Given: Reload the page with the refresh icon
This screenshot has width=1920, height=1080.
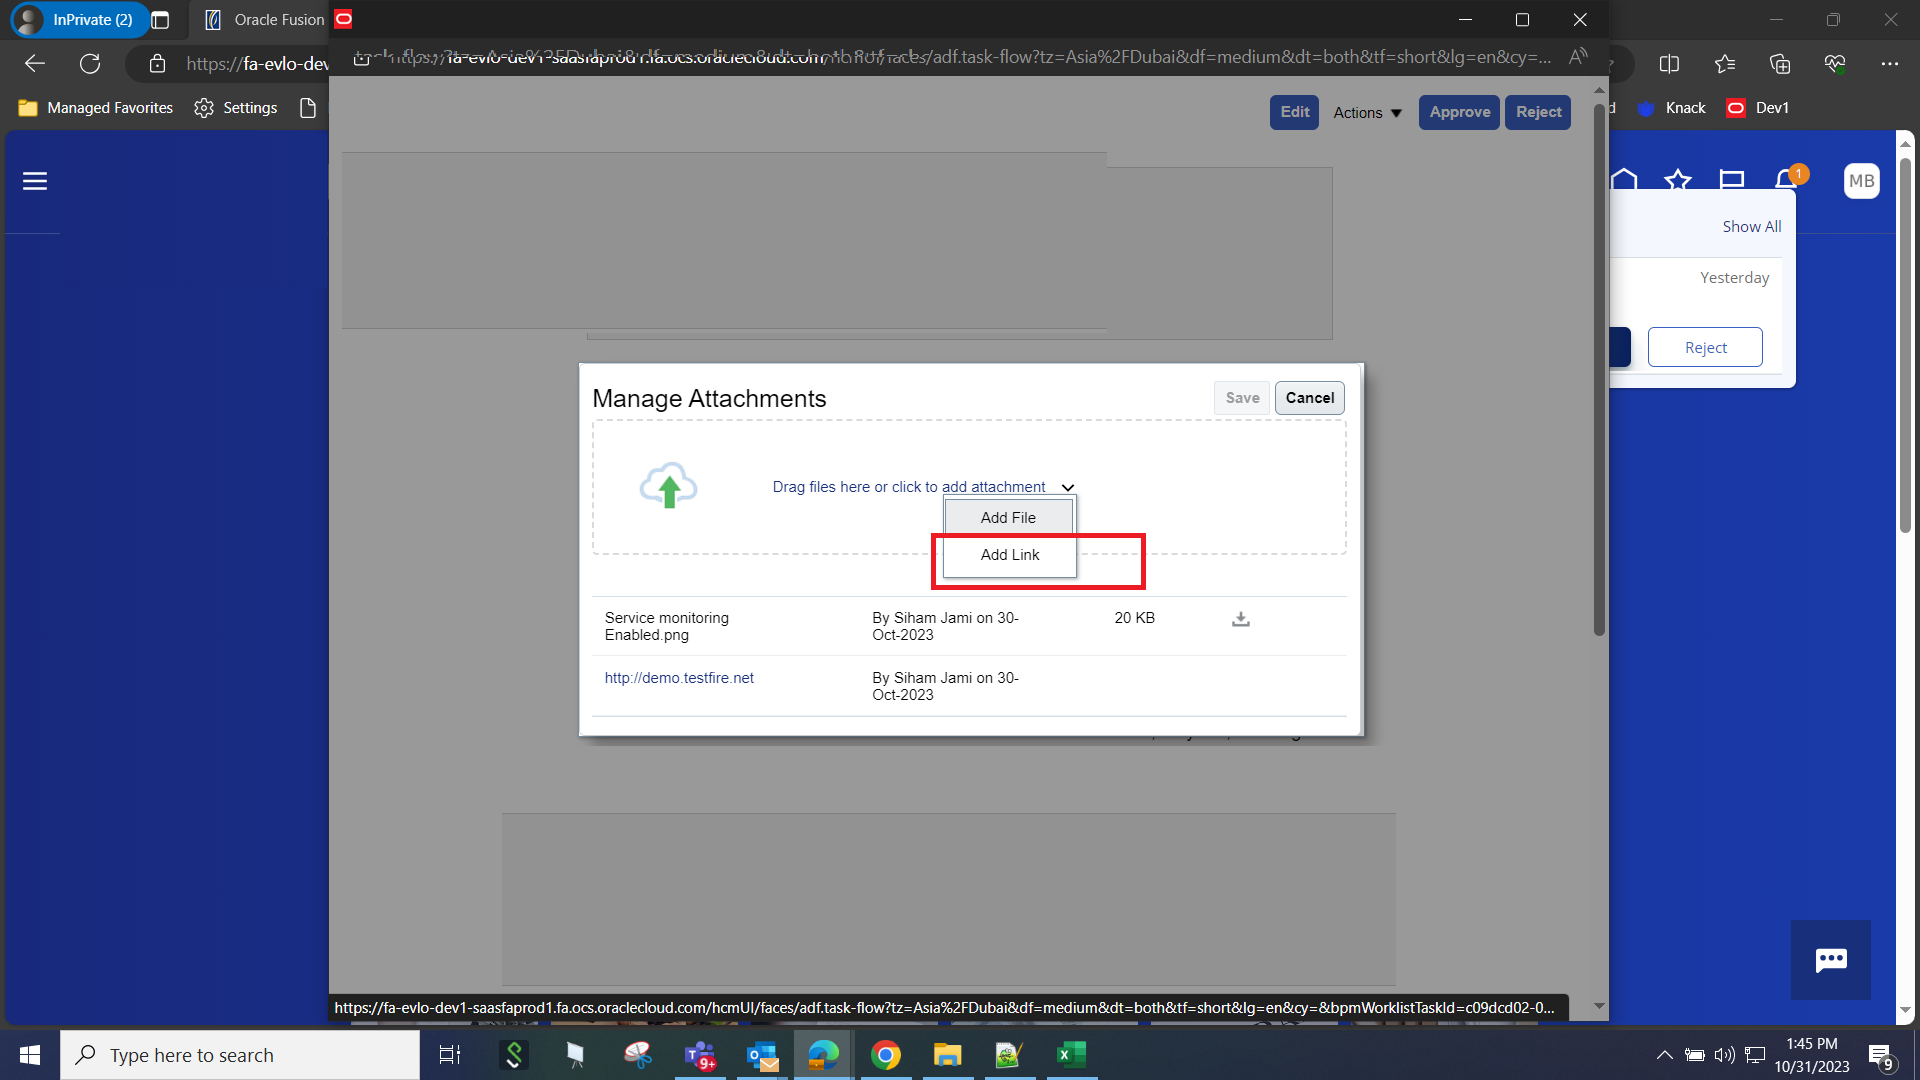Looking at the screenshot, I should coord(90,63).
